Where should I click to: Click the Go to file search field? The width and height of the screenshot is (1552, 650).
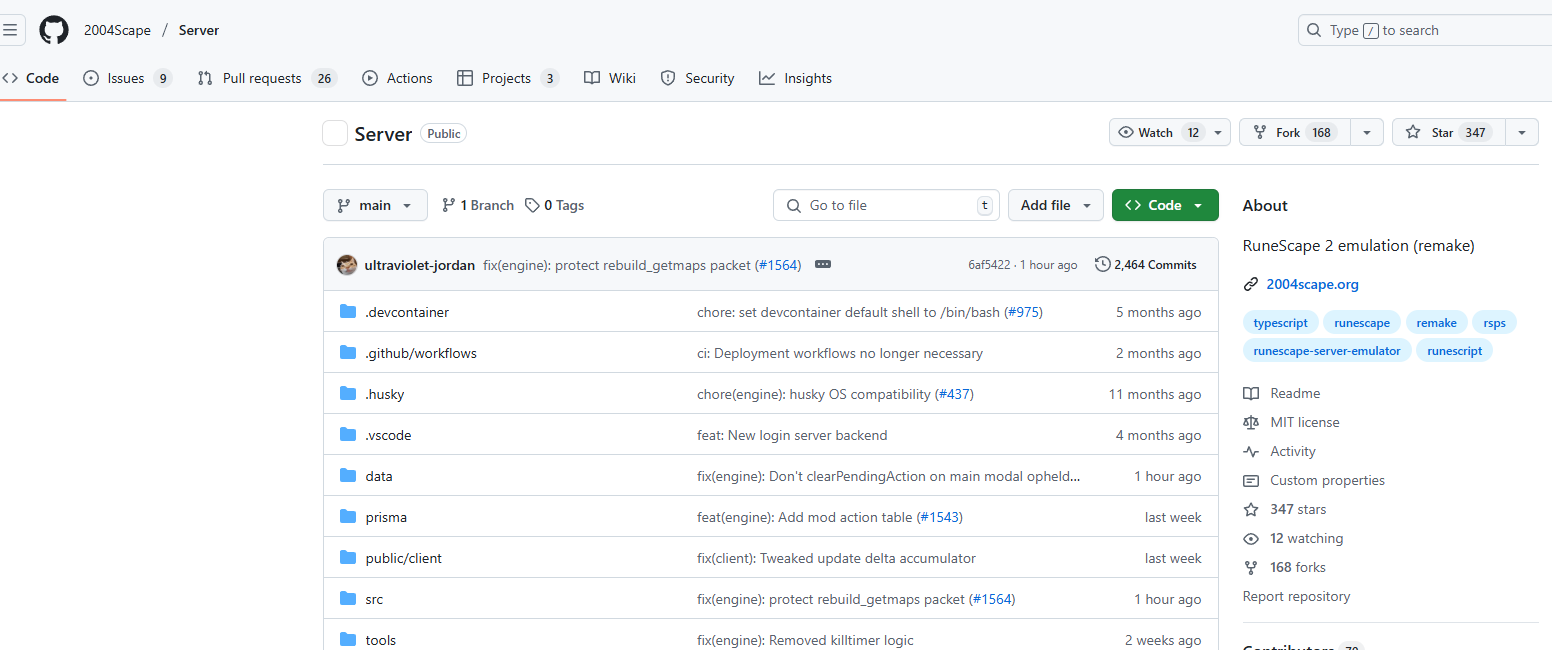click(x=886, y=205)
